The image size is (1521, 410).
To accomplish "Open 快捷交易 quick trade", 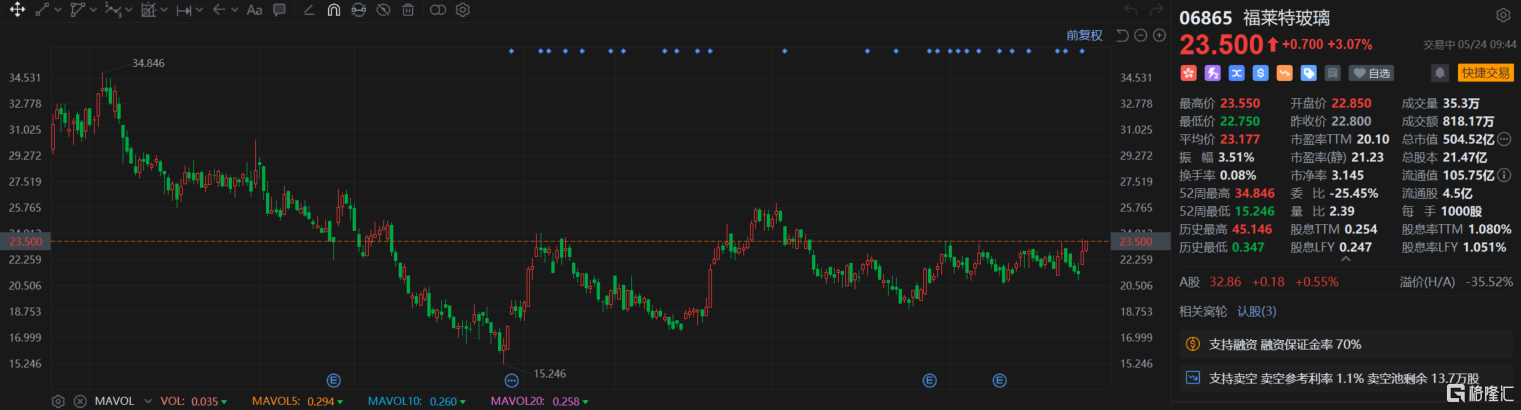I will click(1486, 73).
